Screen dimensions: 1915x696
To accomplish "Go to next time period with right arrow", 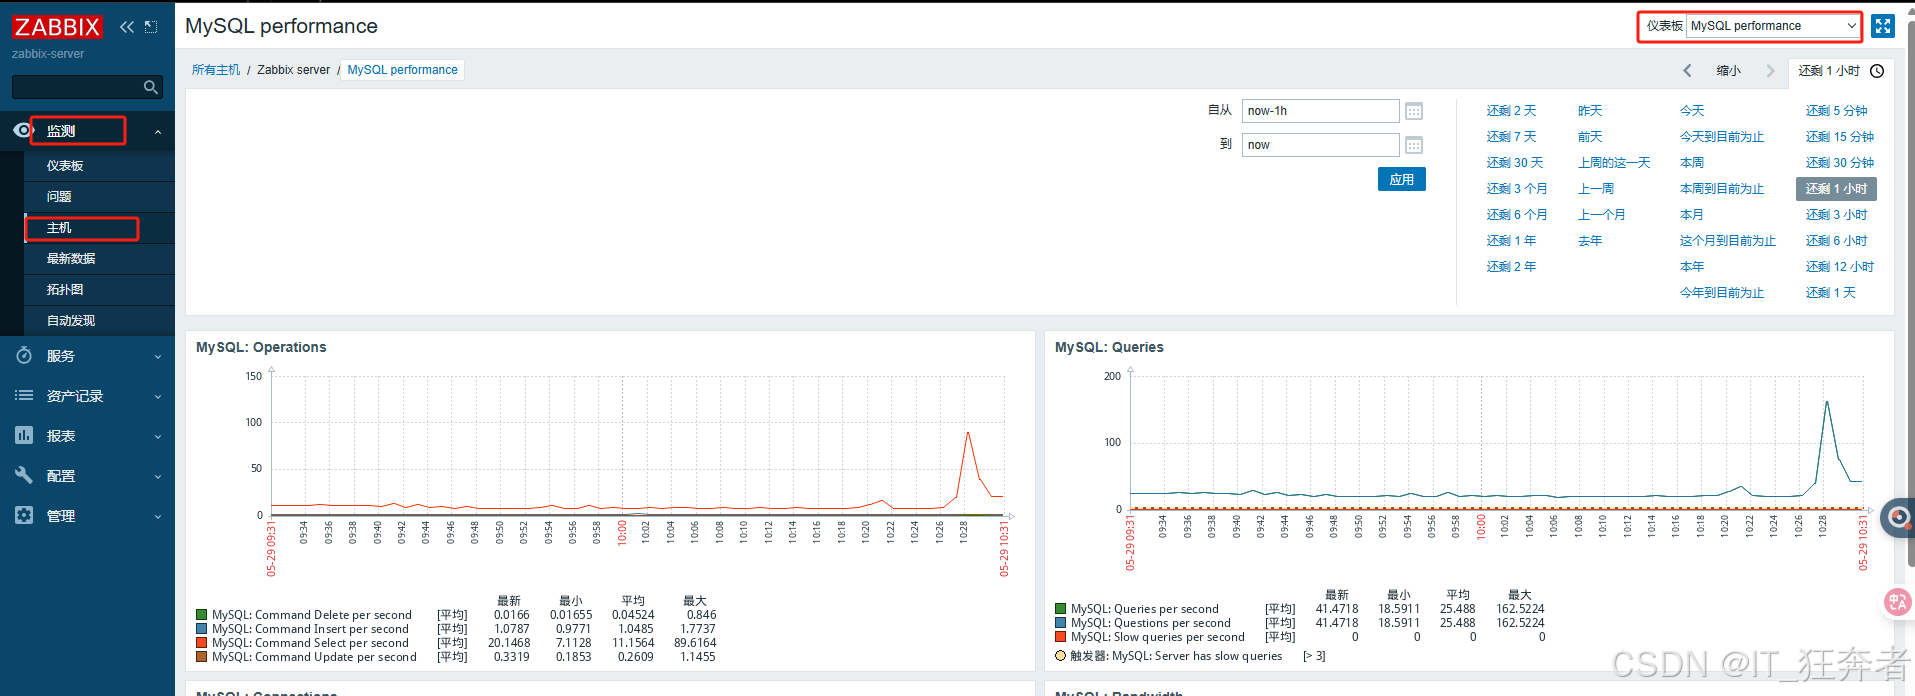I will 1770,71.
